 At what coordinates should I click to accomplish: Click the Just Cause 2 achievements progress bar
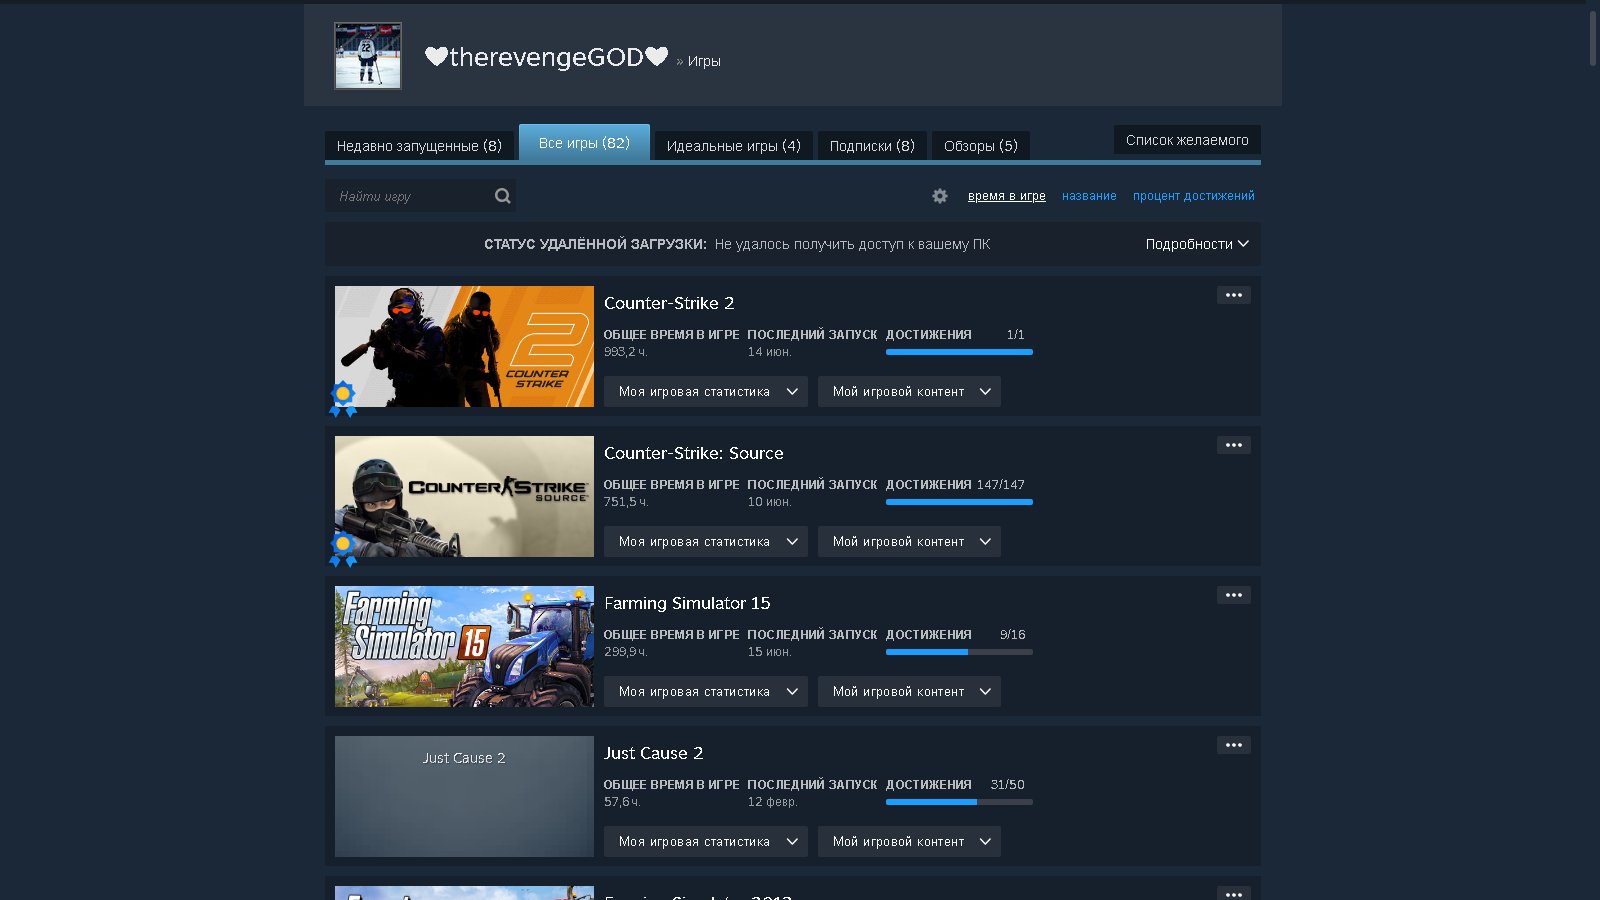coord(959,802)
